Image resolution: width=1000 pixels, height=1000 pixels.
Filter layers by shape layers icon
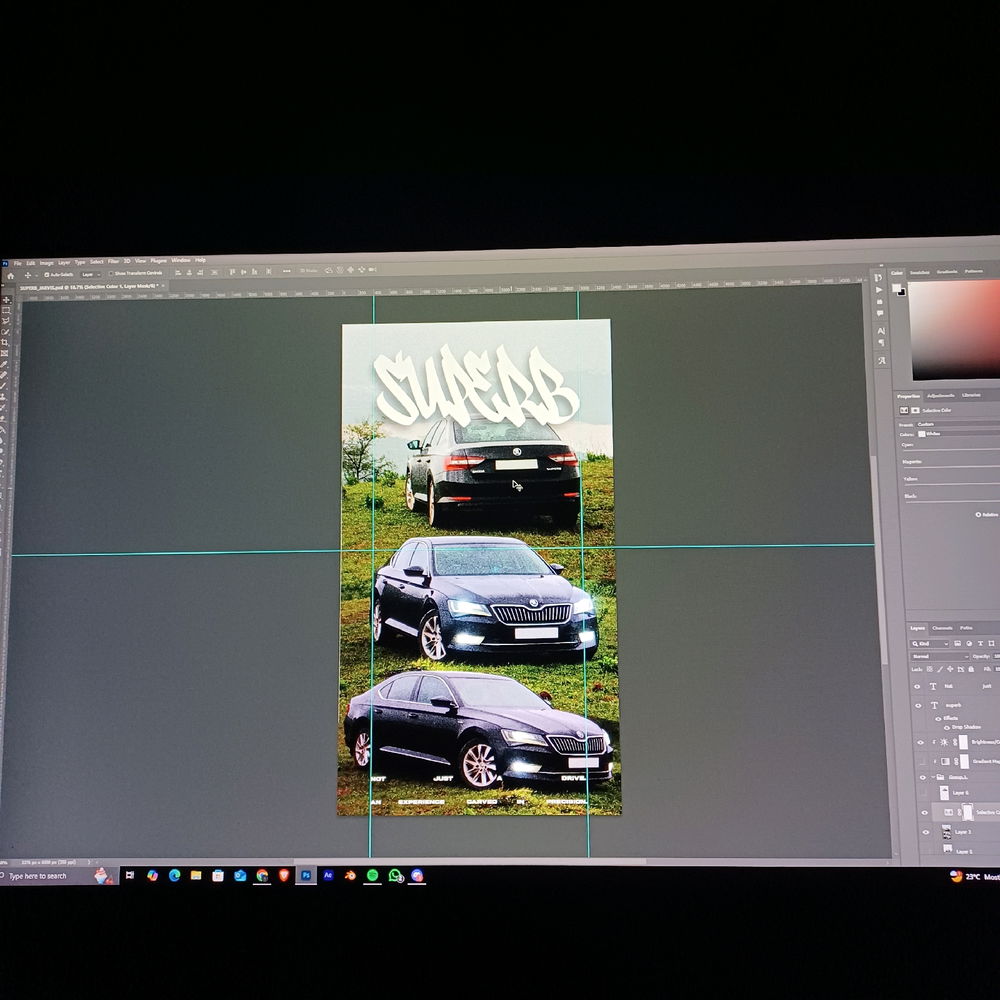click(991, 643)
